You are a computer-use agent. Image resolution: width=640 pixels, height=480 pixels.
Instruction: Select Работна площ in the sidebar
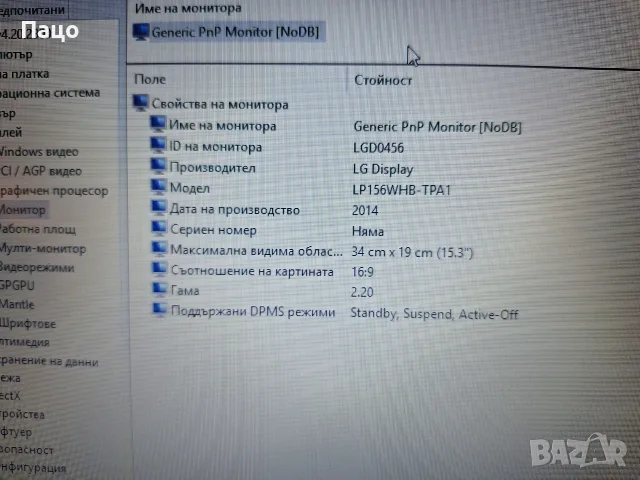coord(38,229)
